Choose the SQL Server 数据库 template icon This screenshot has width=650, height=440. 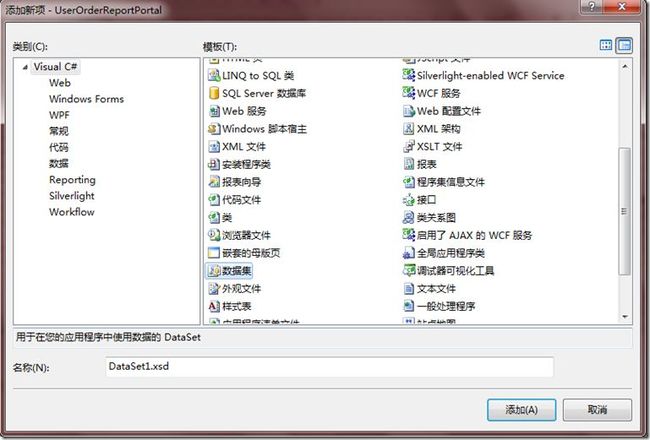pyautogui.click(x=214, y=93)
